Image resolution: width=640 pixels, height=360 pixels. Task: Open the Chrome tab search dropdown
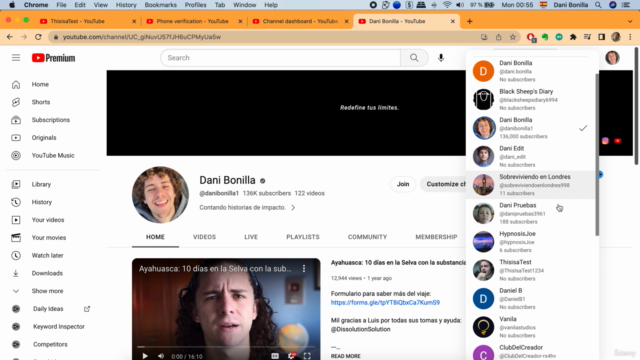(630, 21)
